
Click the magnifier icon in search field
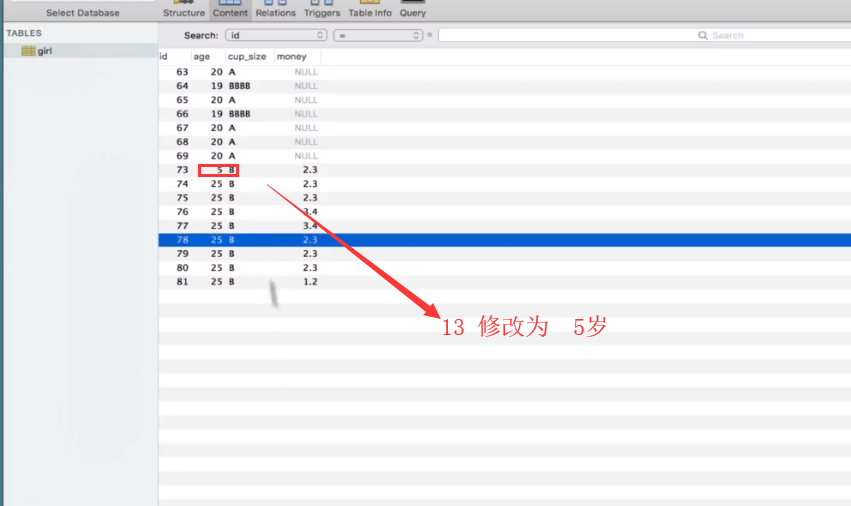(703, 35)
